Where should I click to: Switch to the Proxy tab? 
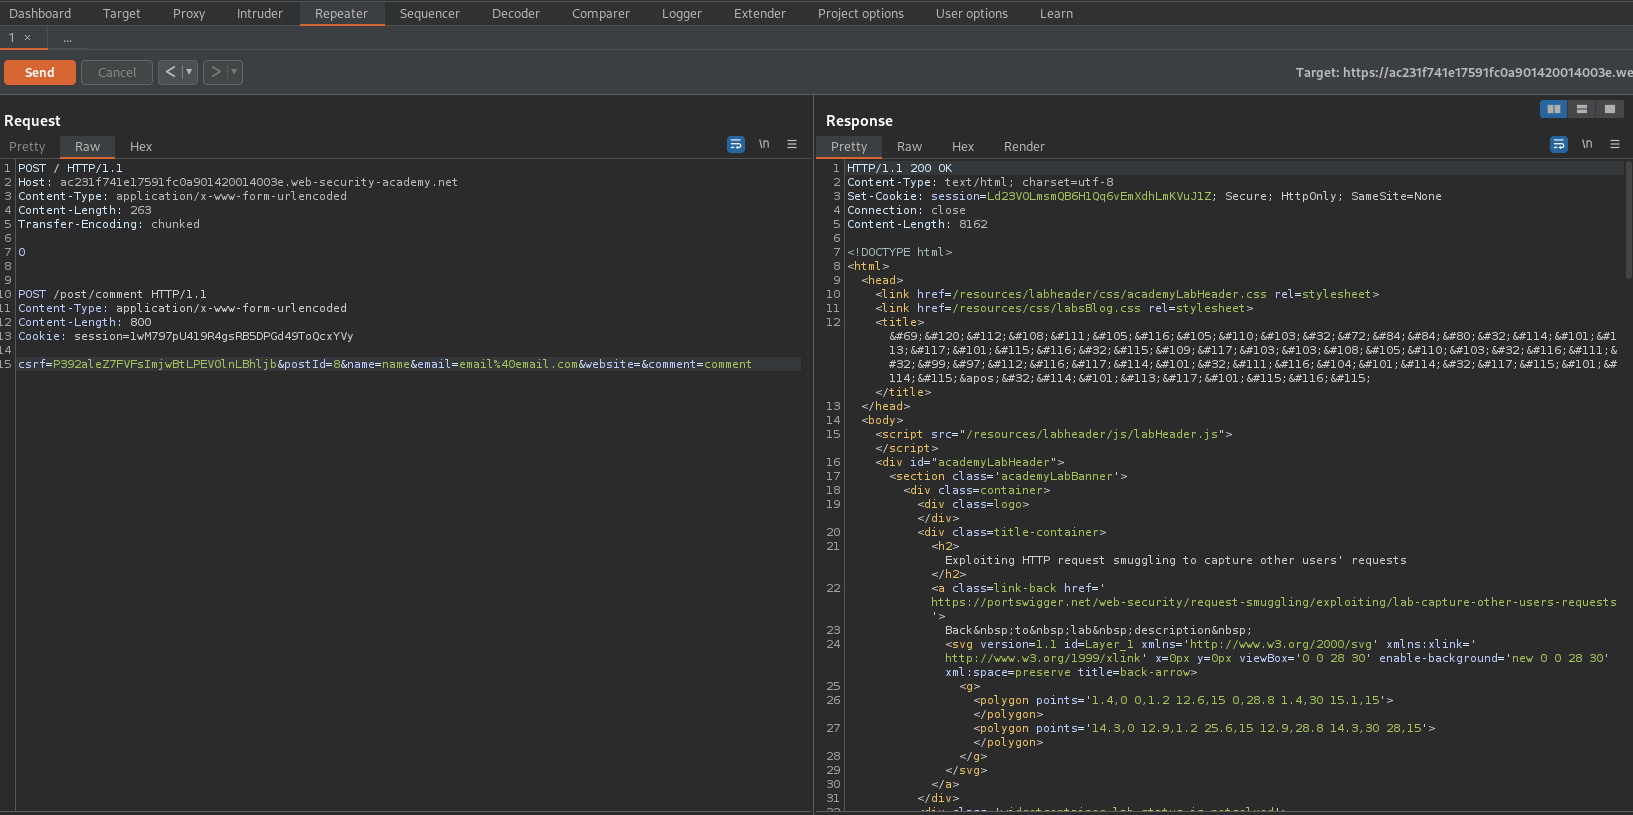click(189, 13)
